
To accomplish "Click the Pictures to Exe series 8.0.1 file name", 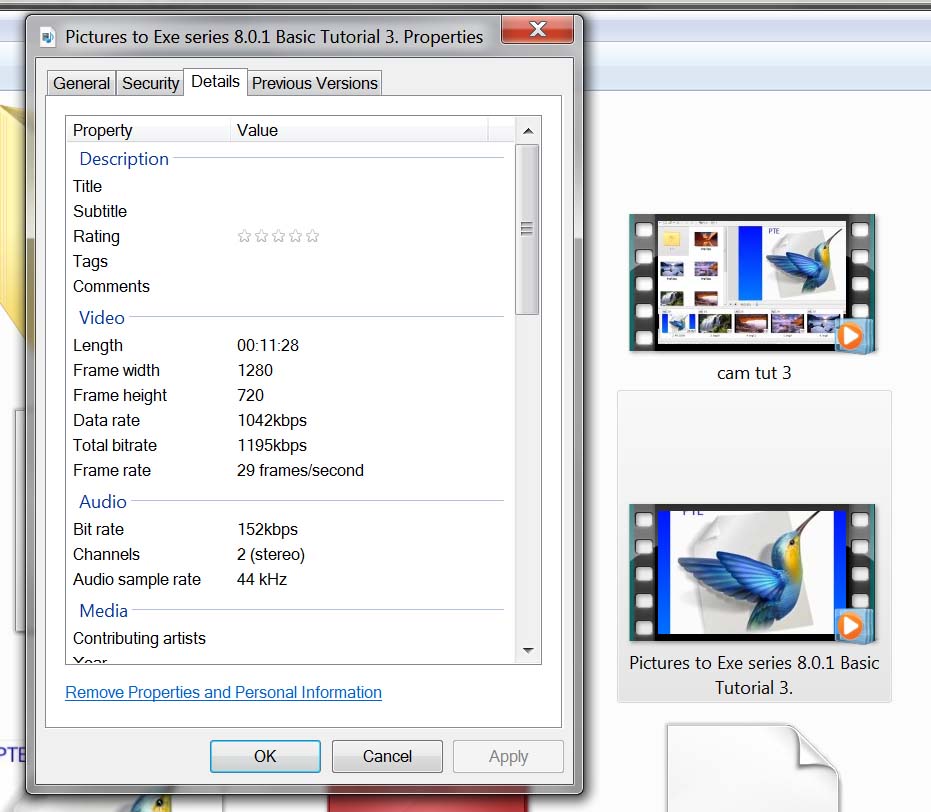I will (754, 675).
